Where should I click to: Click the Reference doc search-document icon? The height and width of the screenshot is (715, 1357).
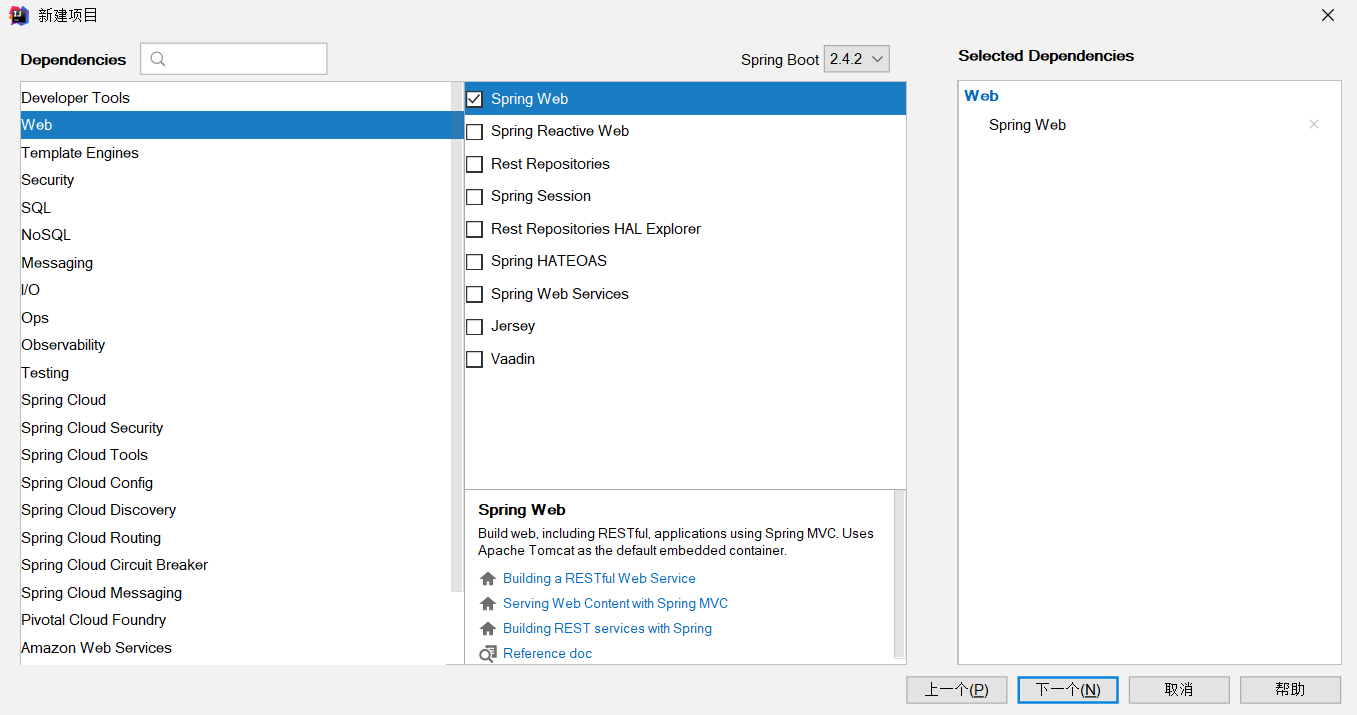click(x=488, y=654)
